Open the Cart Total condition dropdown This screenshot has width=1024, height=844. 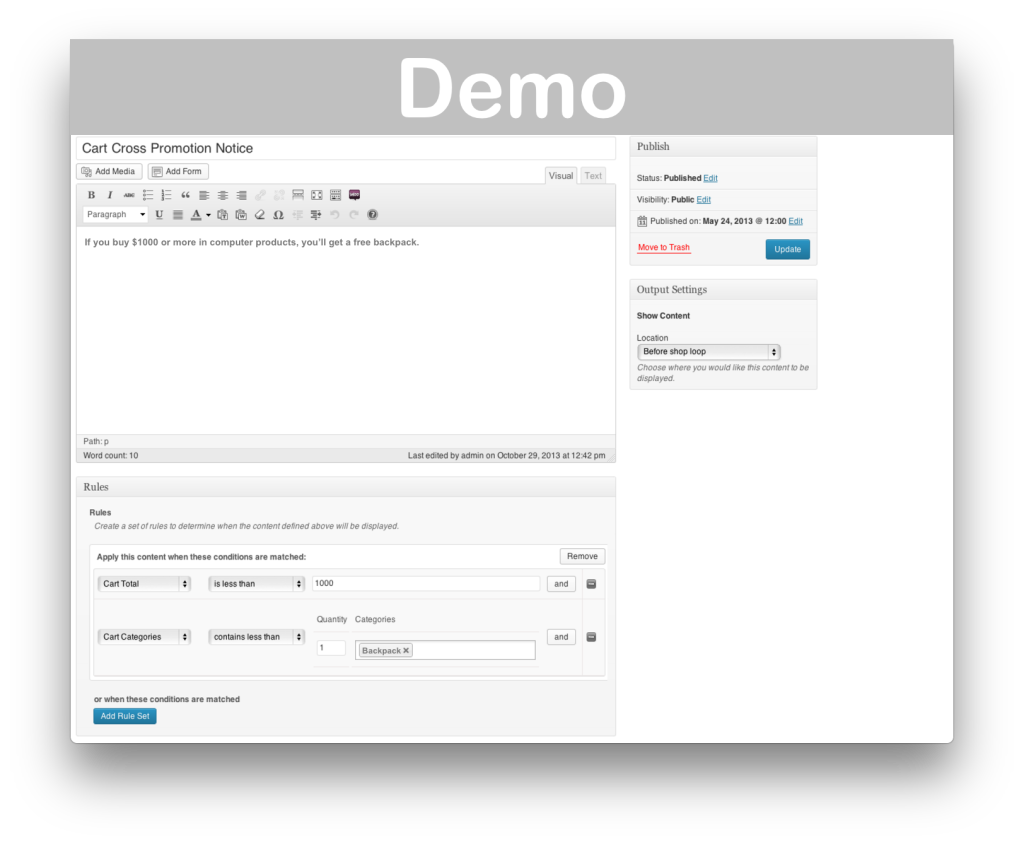(143, 583)
